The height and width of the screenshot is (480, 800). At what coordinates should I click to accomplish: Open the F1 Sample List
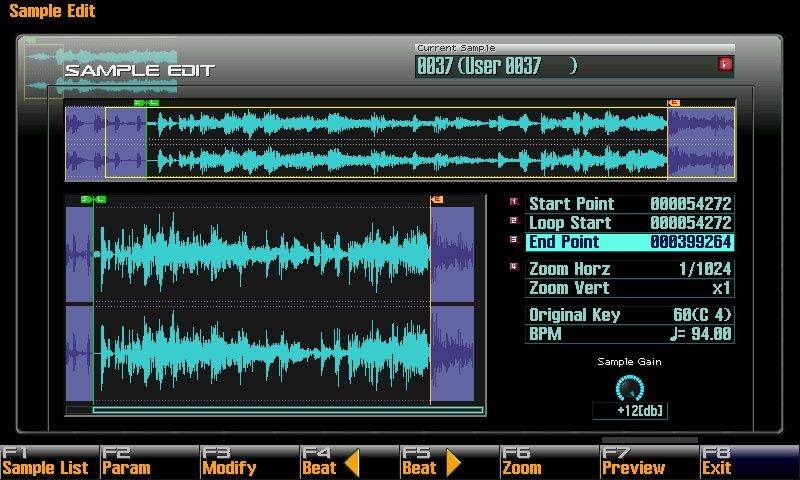click(x=49, y=462)
